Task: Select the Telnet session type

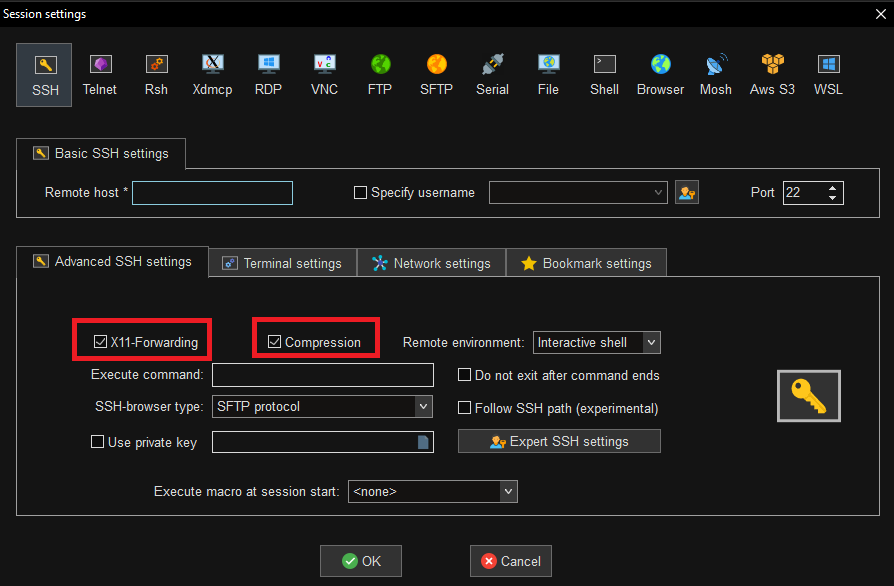Action: click(100, 74)
